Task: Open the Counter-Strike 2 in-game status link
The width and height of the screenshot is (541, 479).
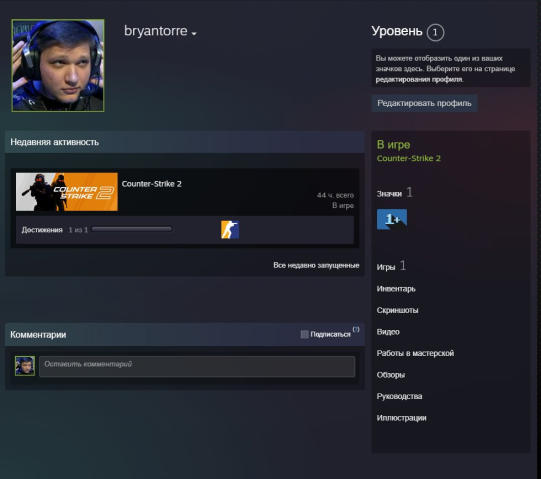Action: point(409,158)
